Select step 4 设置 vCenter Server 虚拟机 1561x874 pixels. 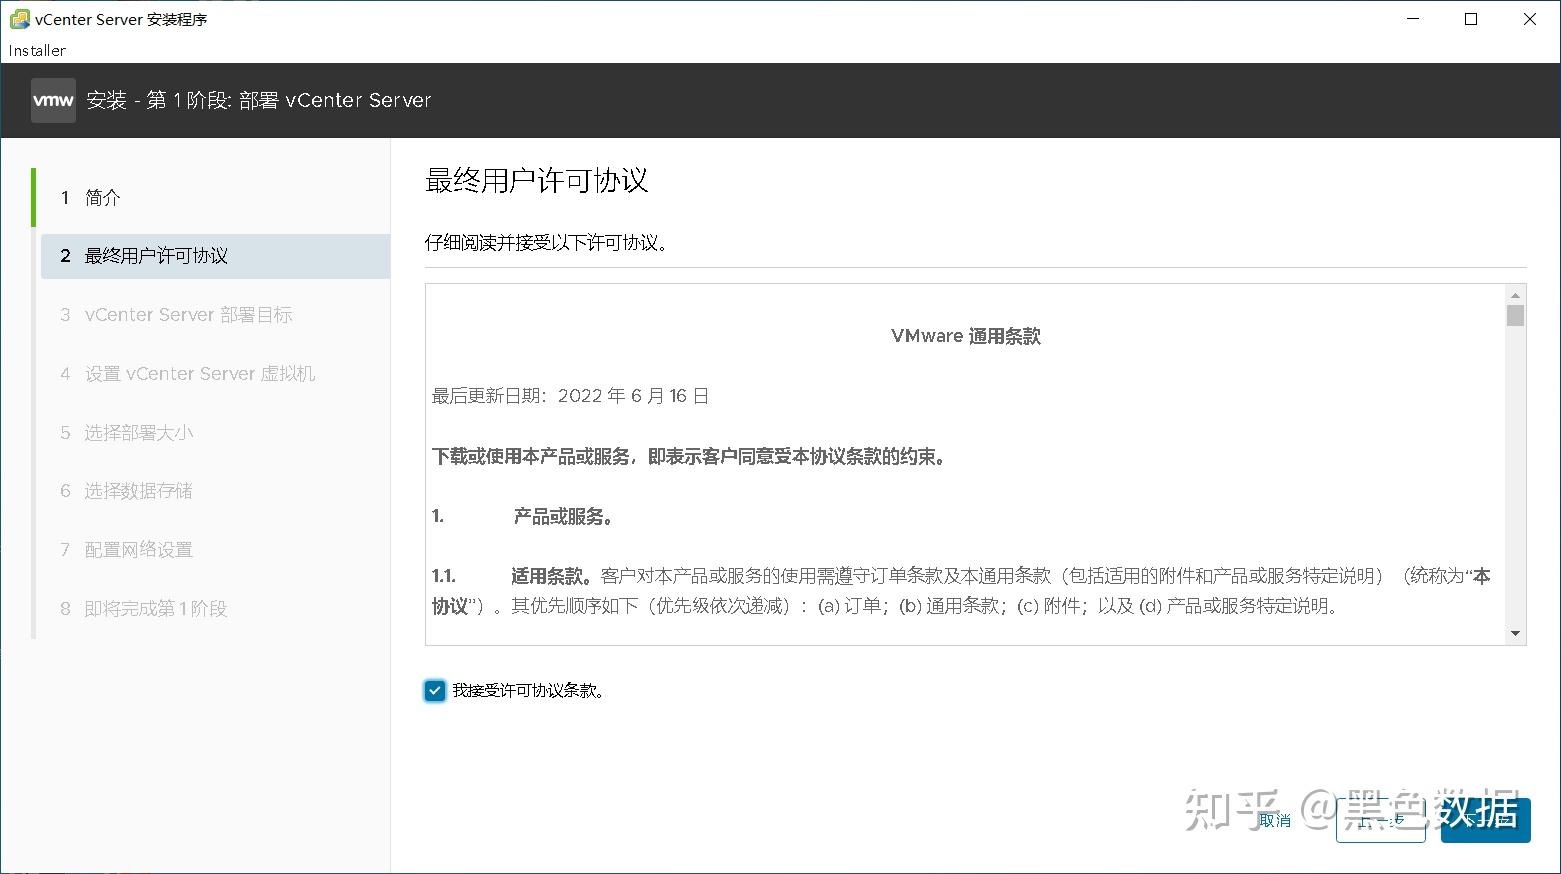[x=199, y=373]
